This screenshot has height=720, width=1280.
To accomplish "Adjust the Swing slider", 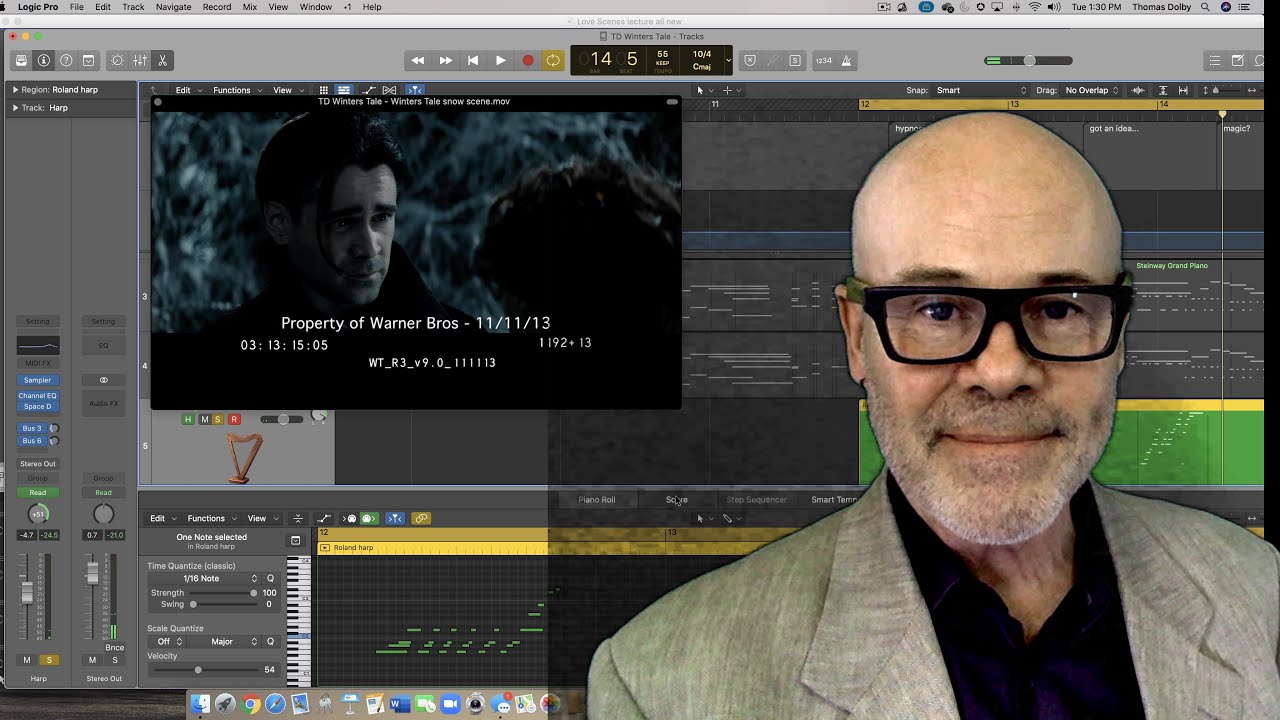I will point(223,605).
